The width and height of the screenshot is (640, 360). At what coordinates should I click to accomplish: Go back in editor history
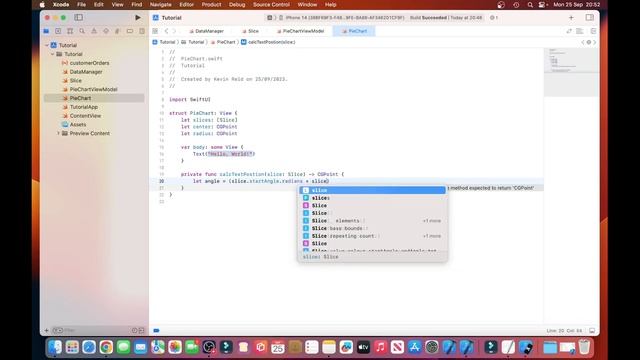pos(166,31)
